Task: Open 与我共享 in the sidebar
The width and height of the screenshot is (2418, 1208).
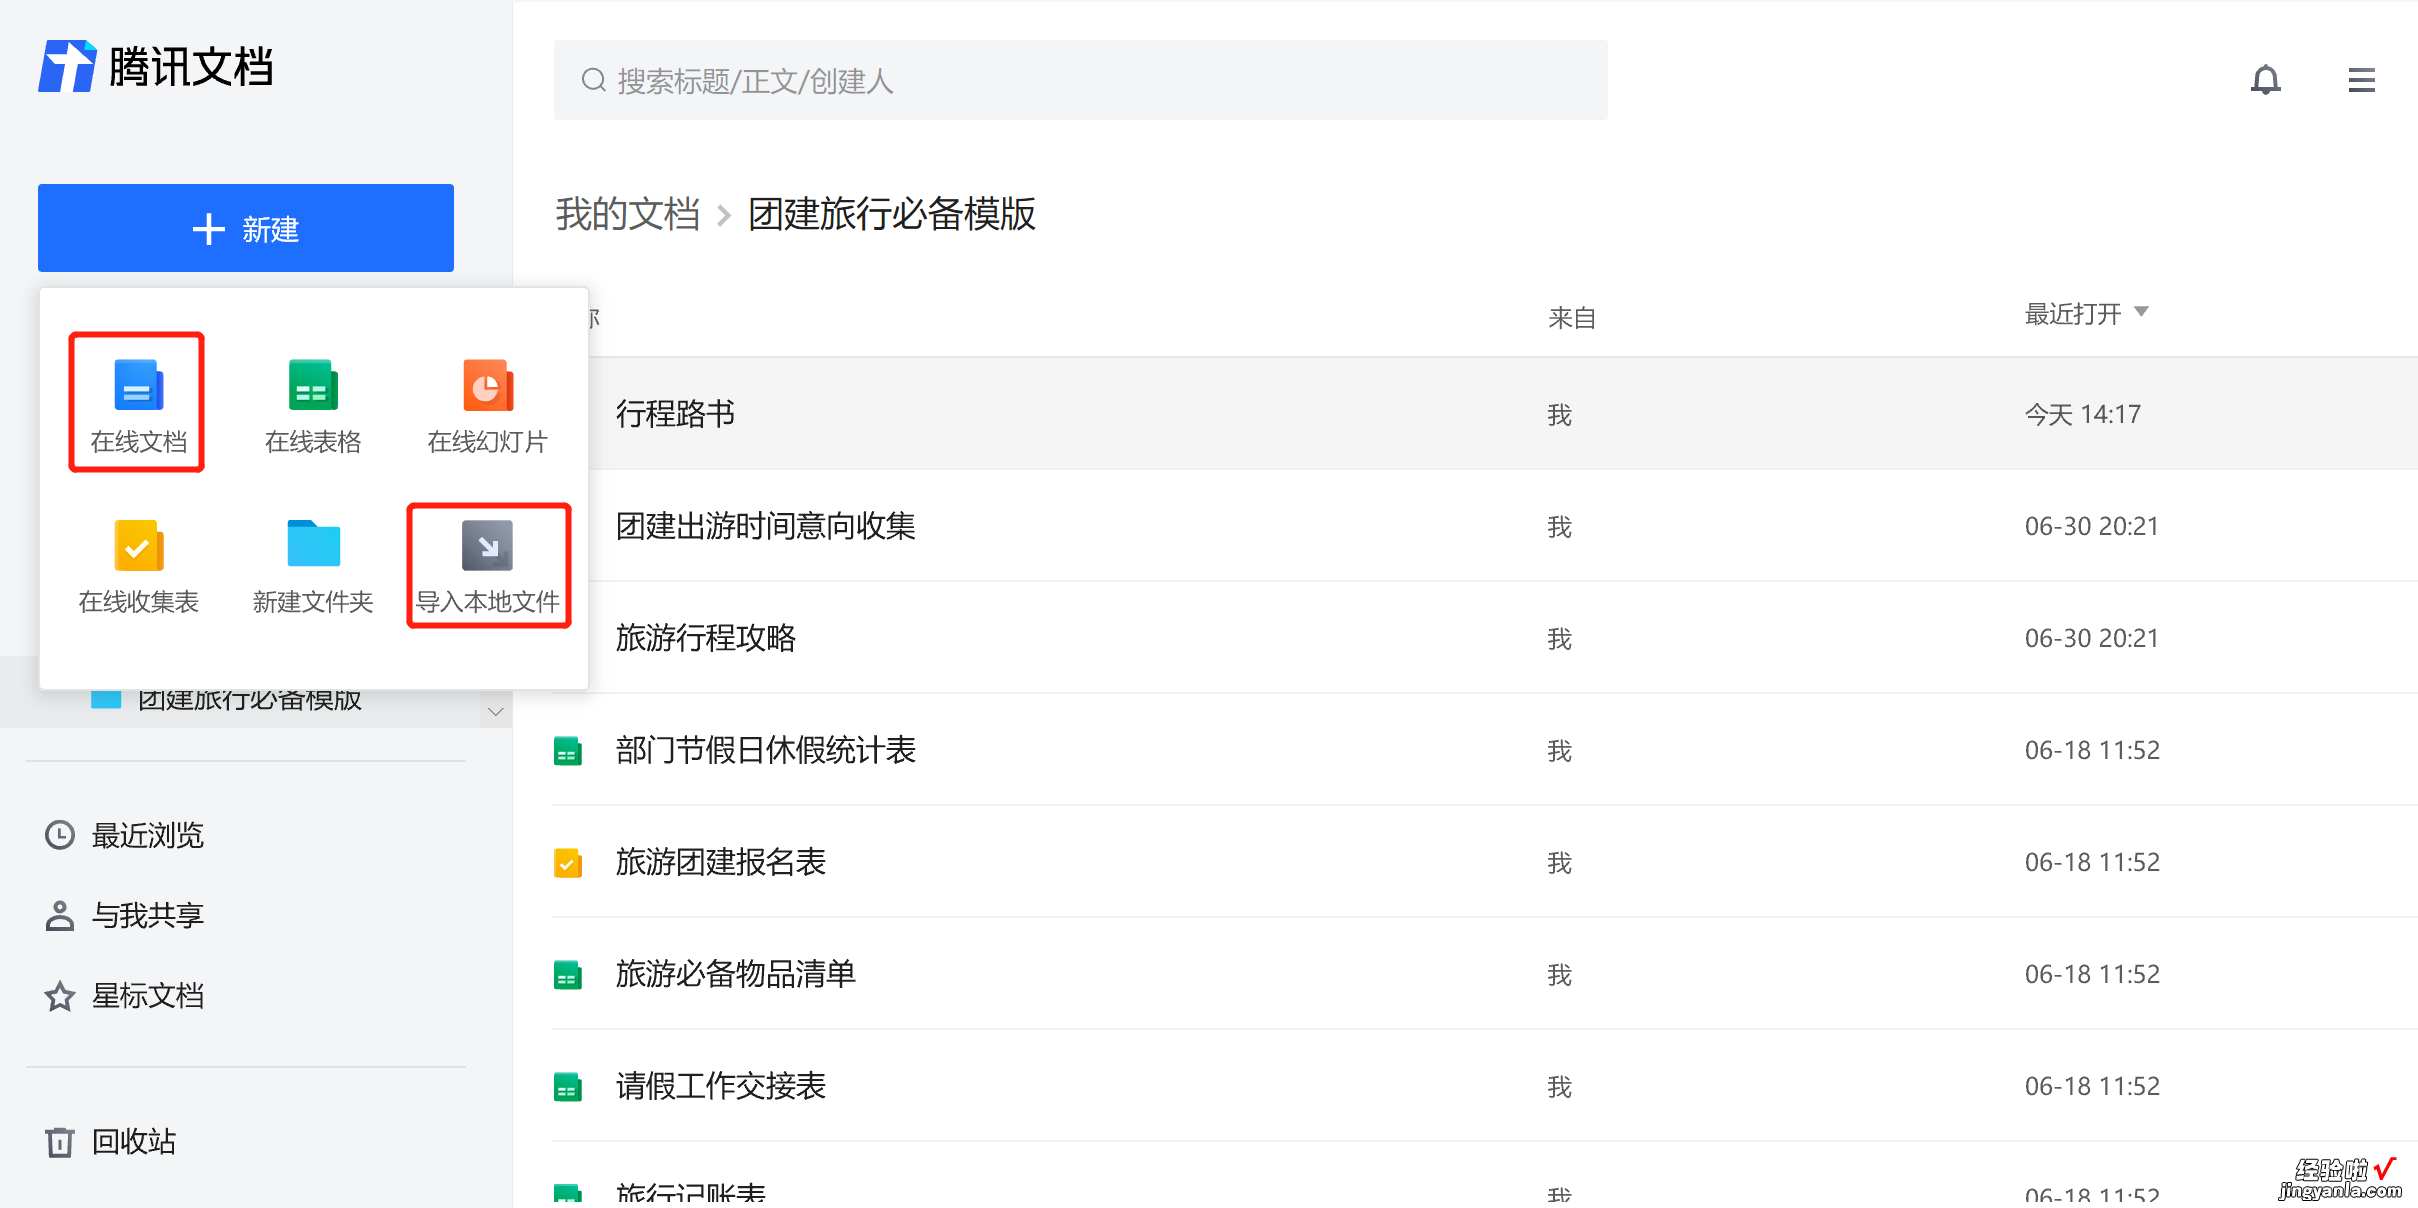Action: (x=147, y=915)
